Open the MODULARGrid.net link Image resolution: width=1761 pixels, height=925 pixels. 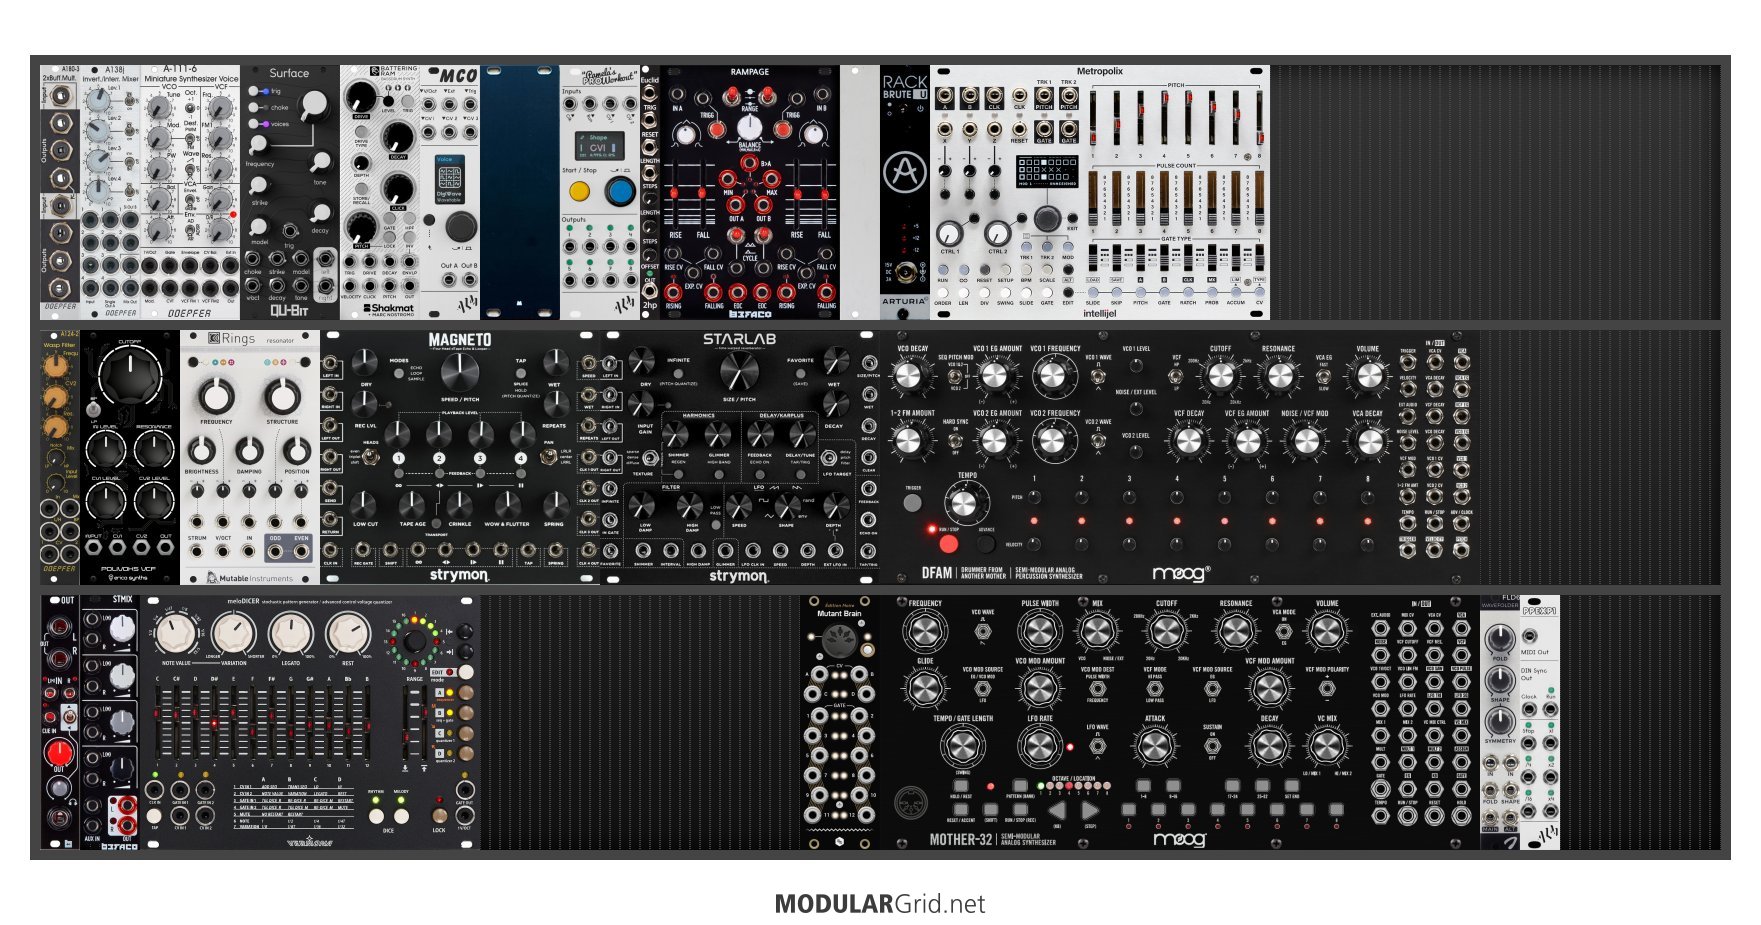[880, 904]
